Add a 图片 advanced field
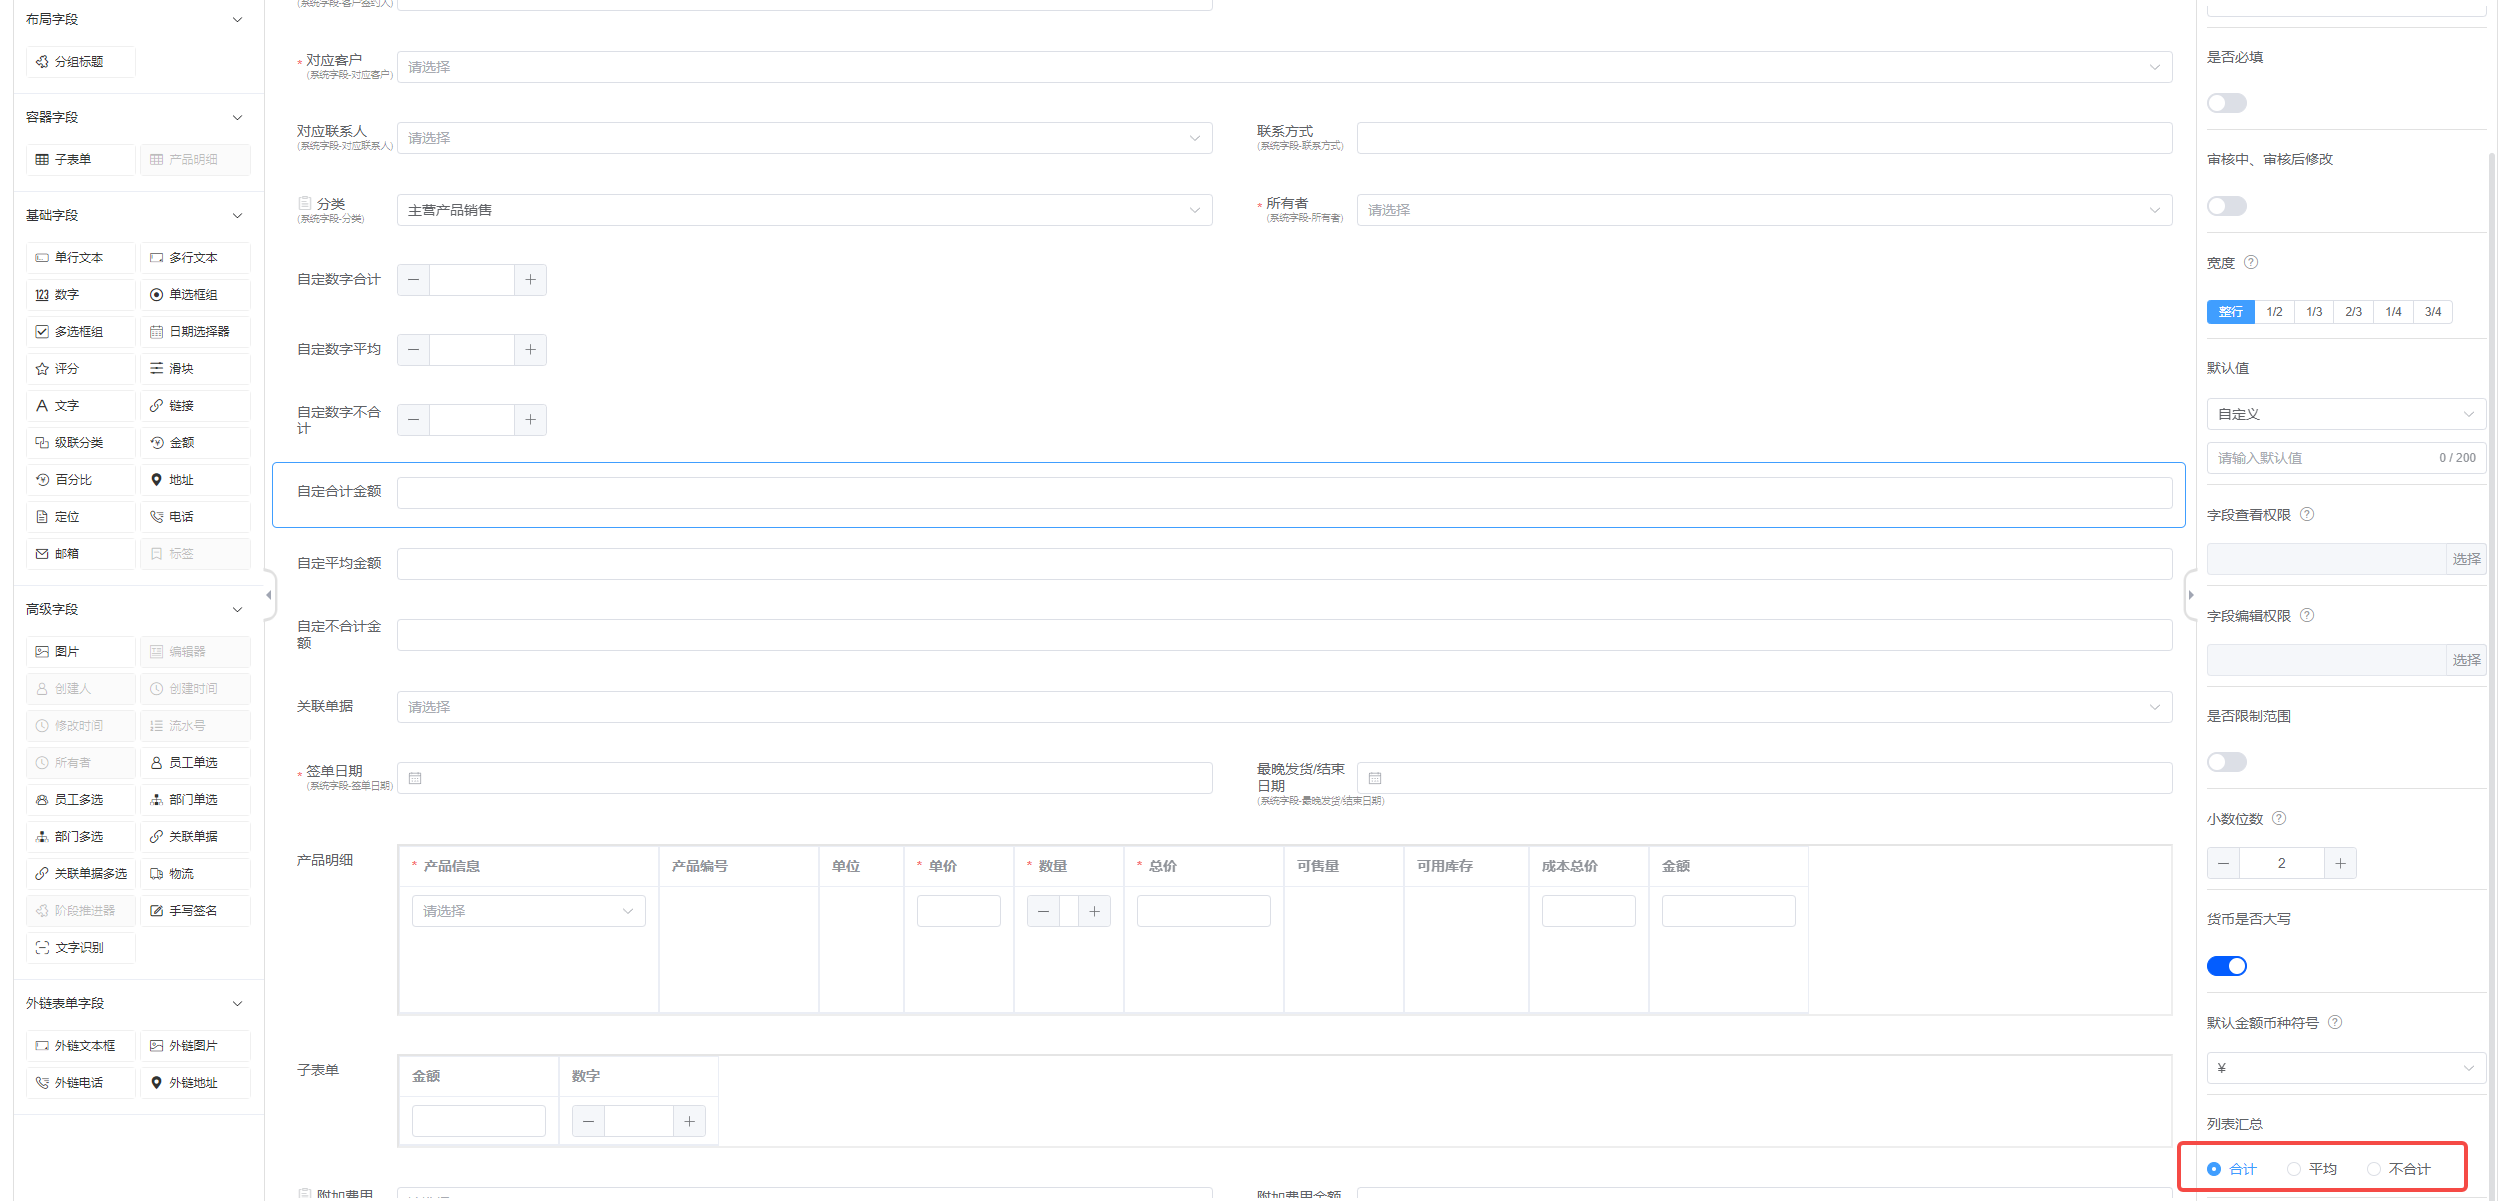Screen dimensions: 2507x1201 (x=80, y=652)
